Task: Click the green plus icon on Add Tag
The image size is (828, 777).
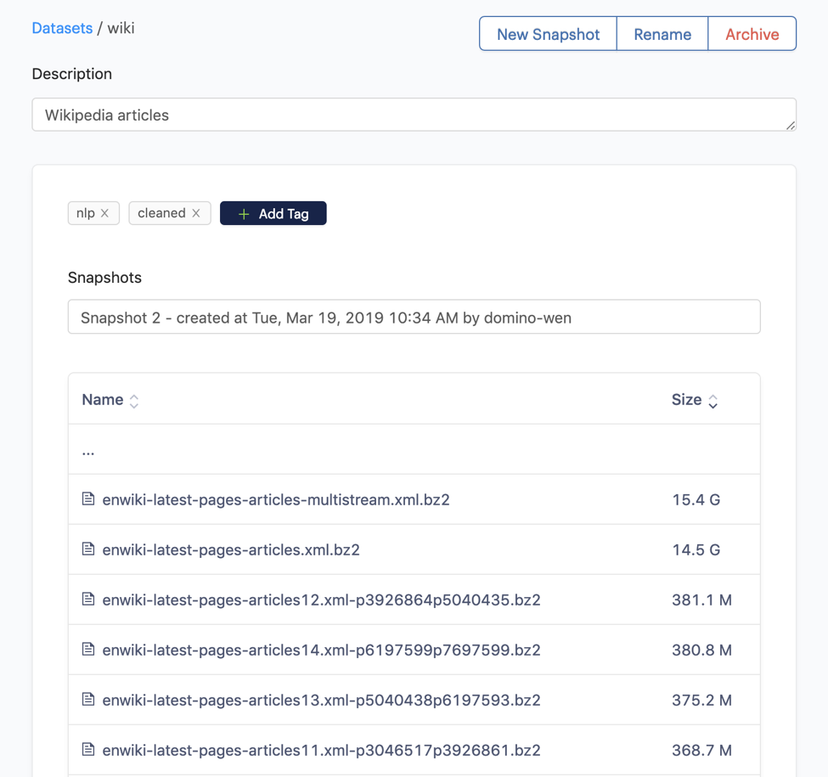Action: (243, 212)
